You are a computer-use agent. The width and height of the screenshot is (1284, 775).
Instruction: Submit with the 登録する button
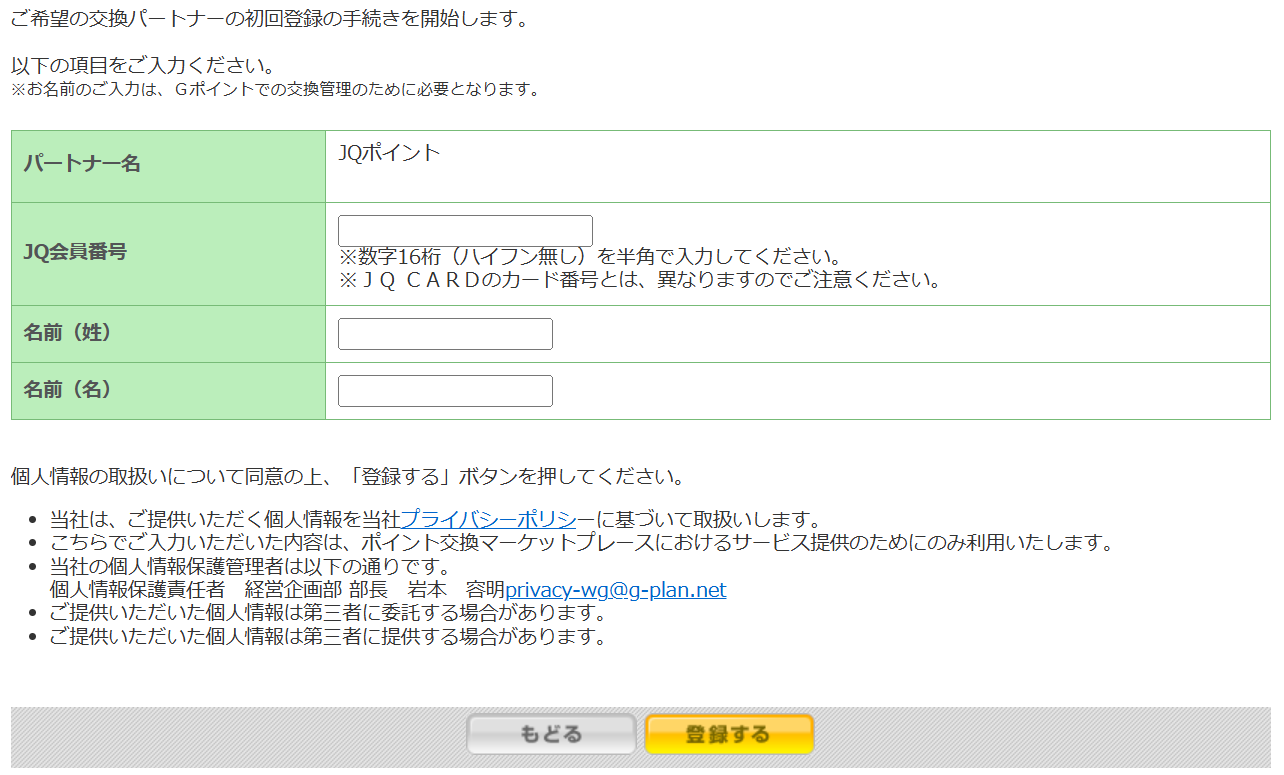(x=729, y=735)
